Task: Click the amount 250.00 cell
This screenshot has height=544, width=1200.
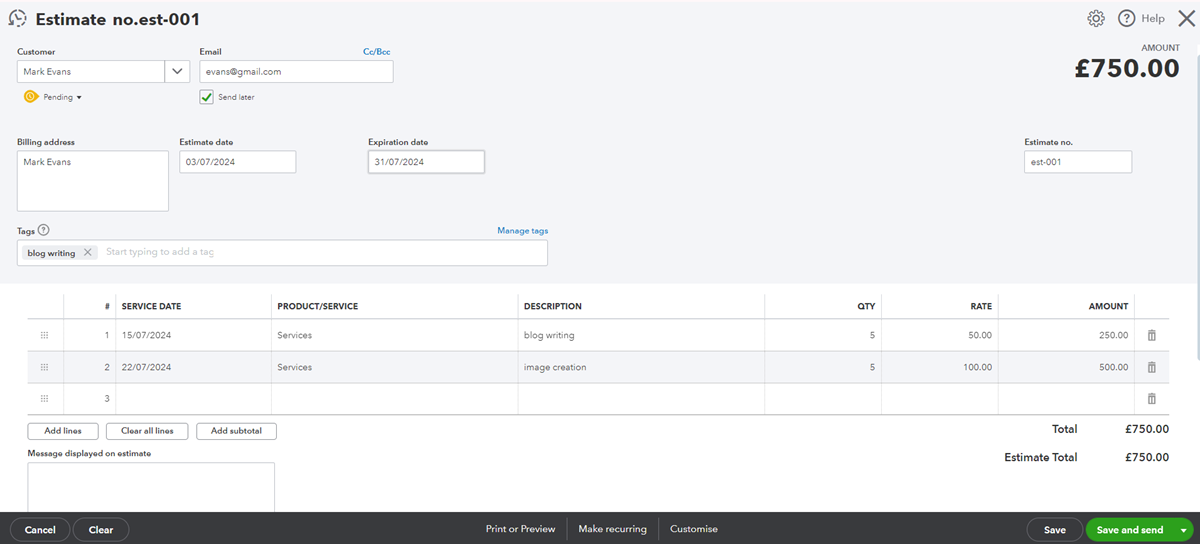Action: pyautogui.click(x=1066, y=335)
